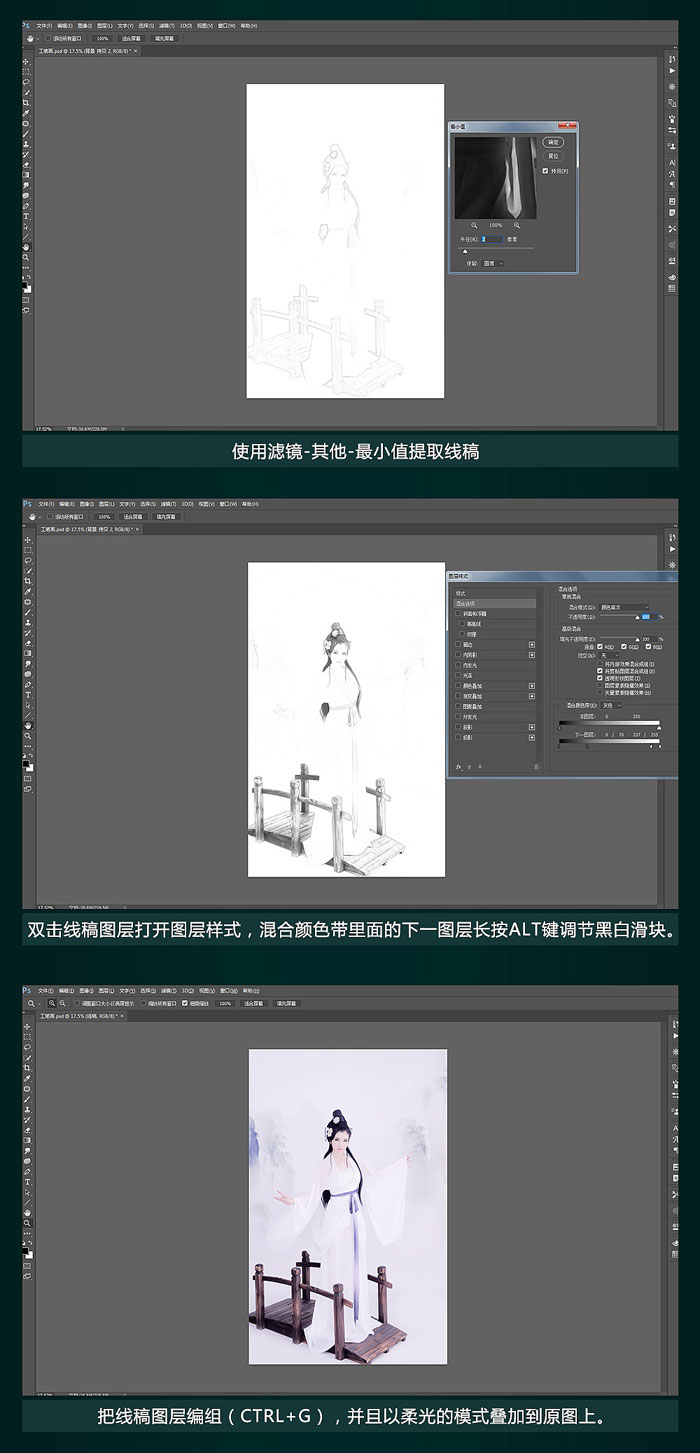Select the Eyedropper tool in top screenshot

point(26,113)
